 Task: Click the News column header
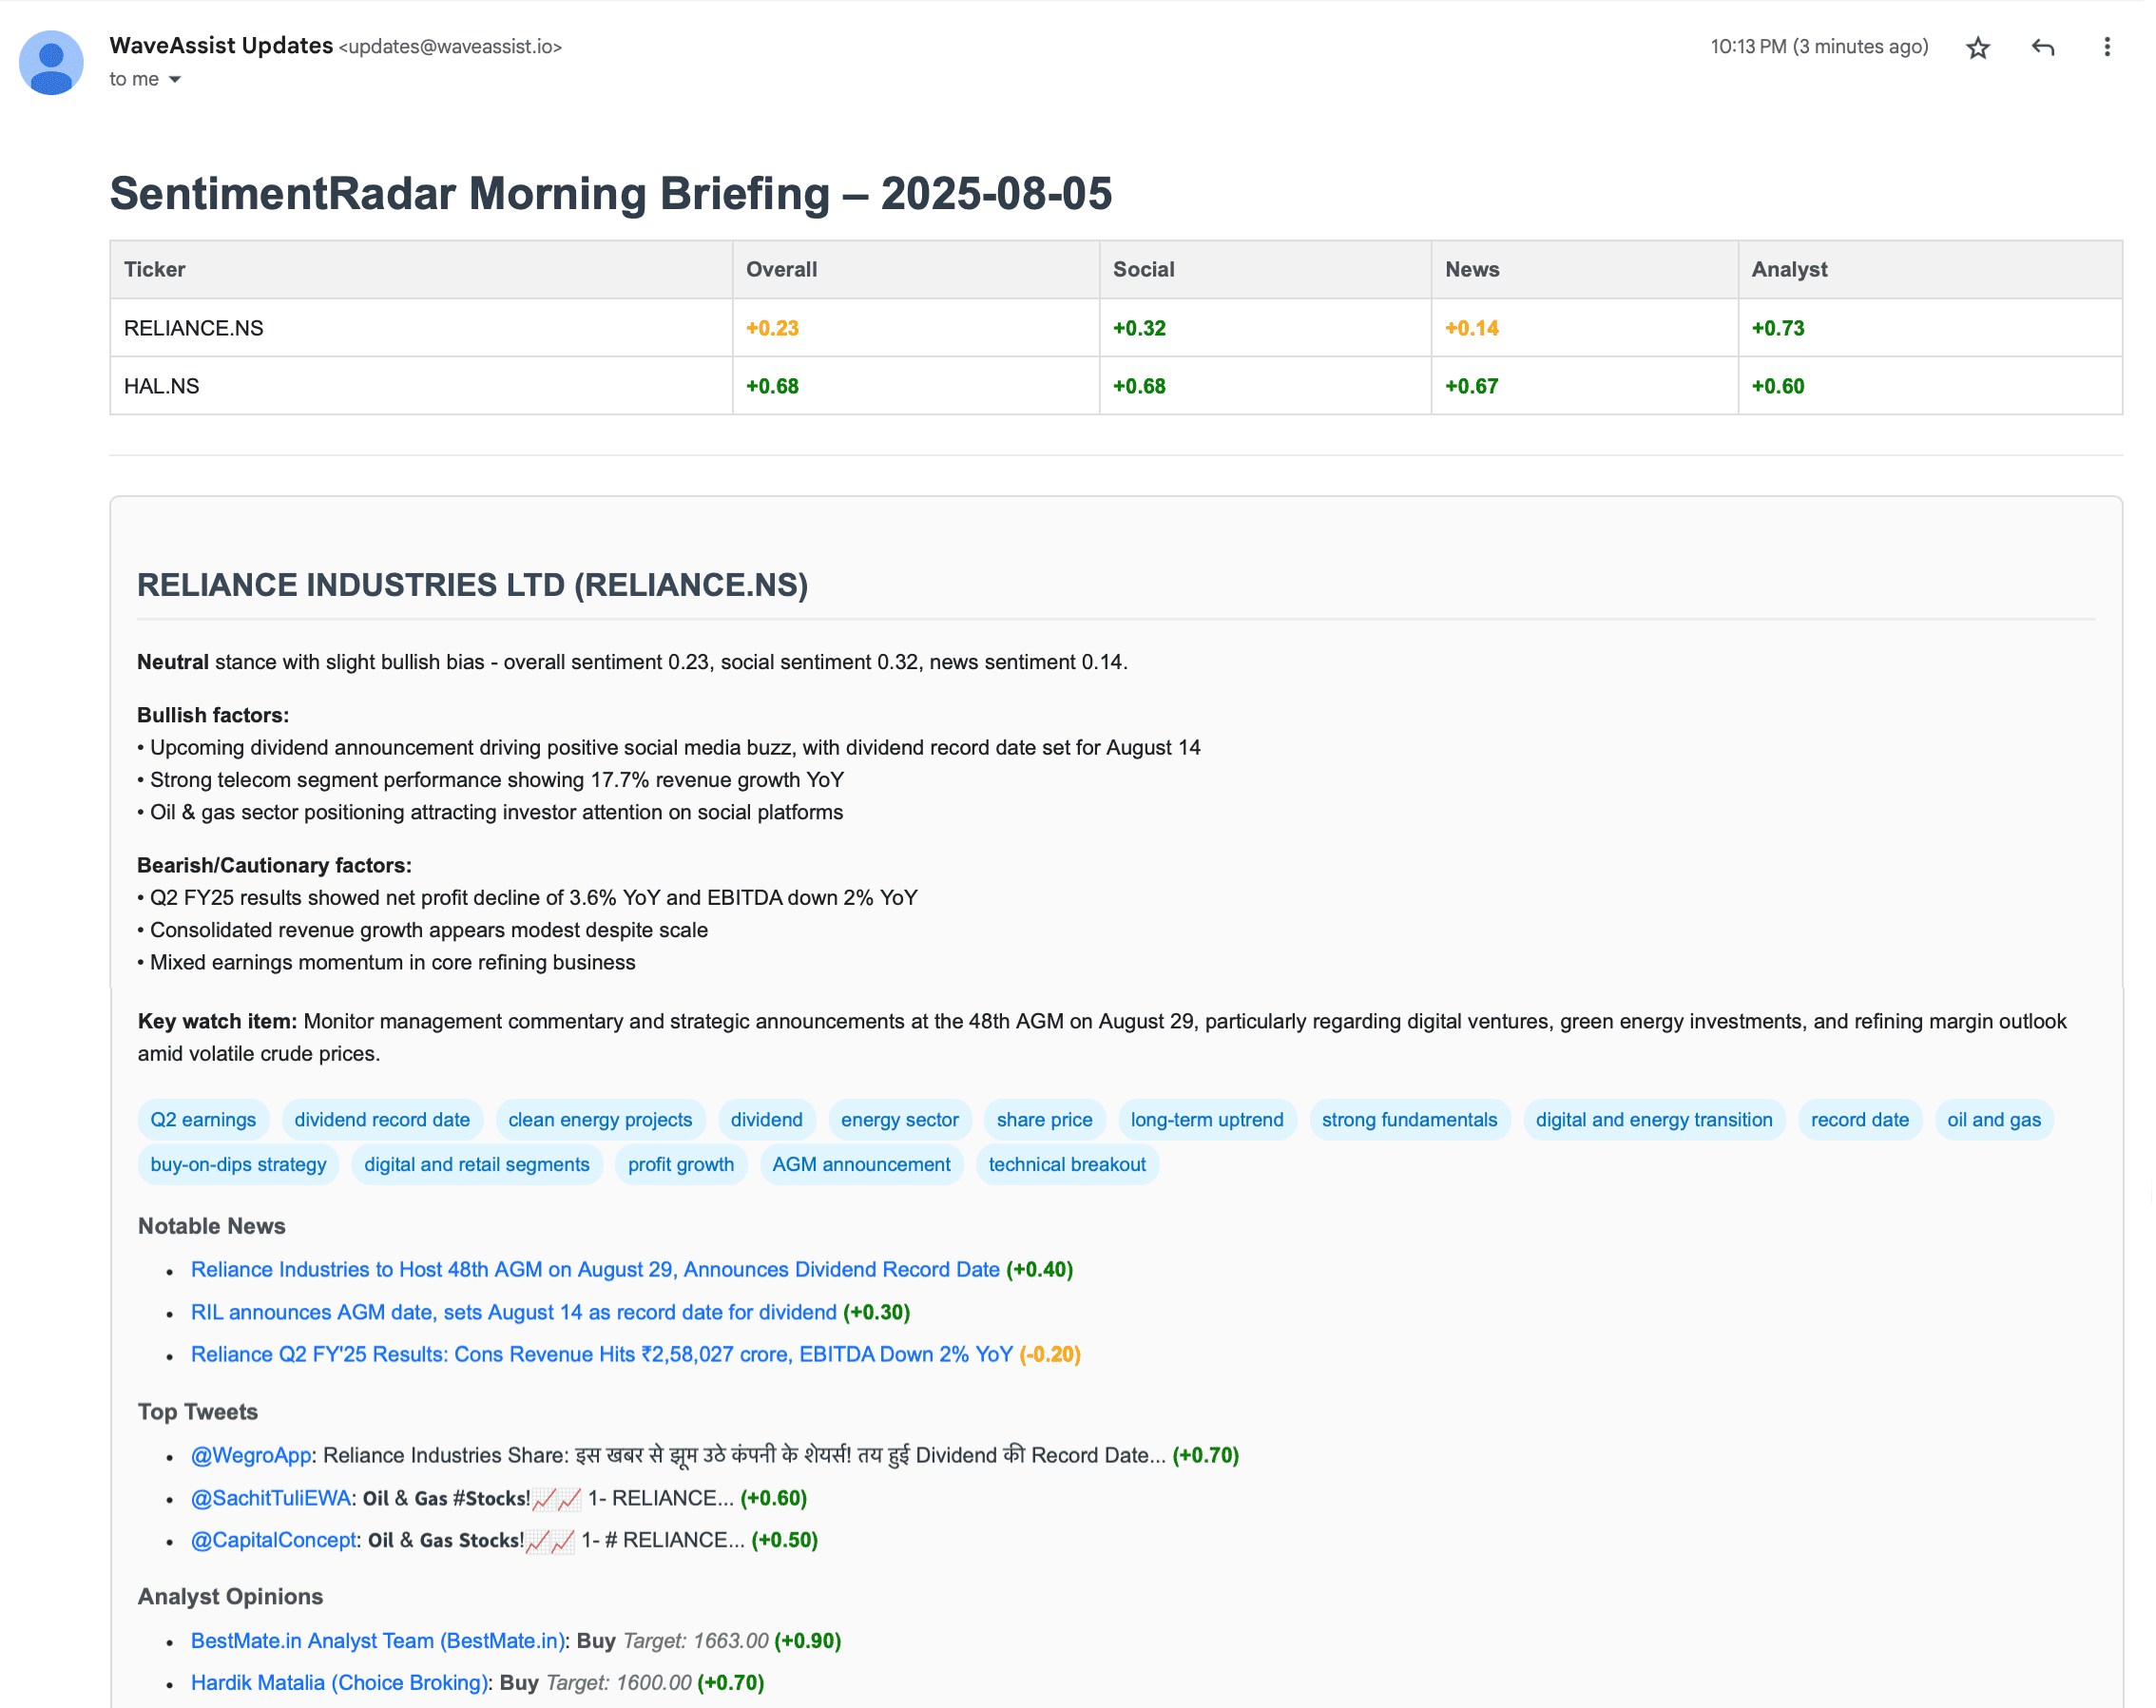point(1585,269)
